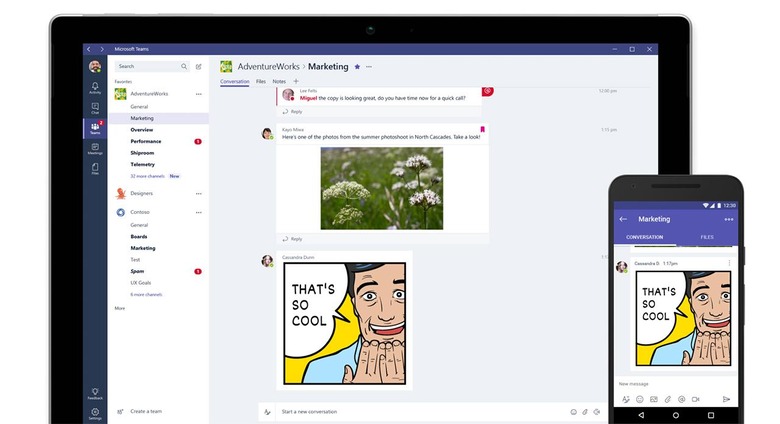The width and height of the screenshot is (780, 424).
Task: Open Files in the left rail
Action: pyautogui.click(x=95, y=168)
